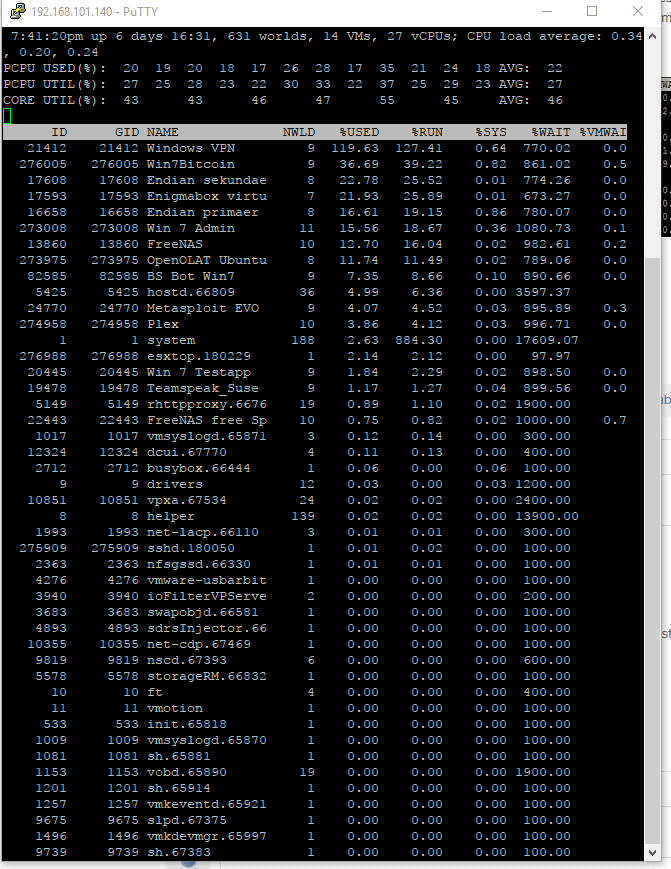The height and width of the screenshot is (869, 671).
Task: Click the 'NAME' column header
Action: click(162, 132)
